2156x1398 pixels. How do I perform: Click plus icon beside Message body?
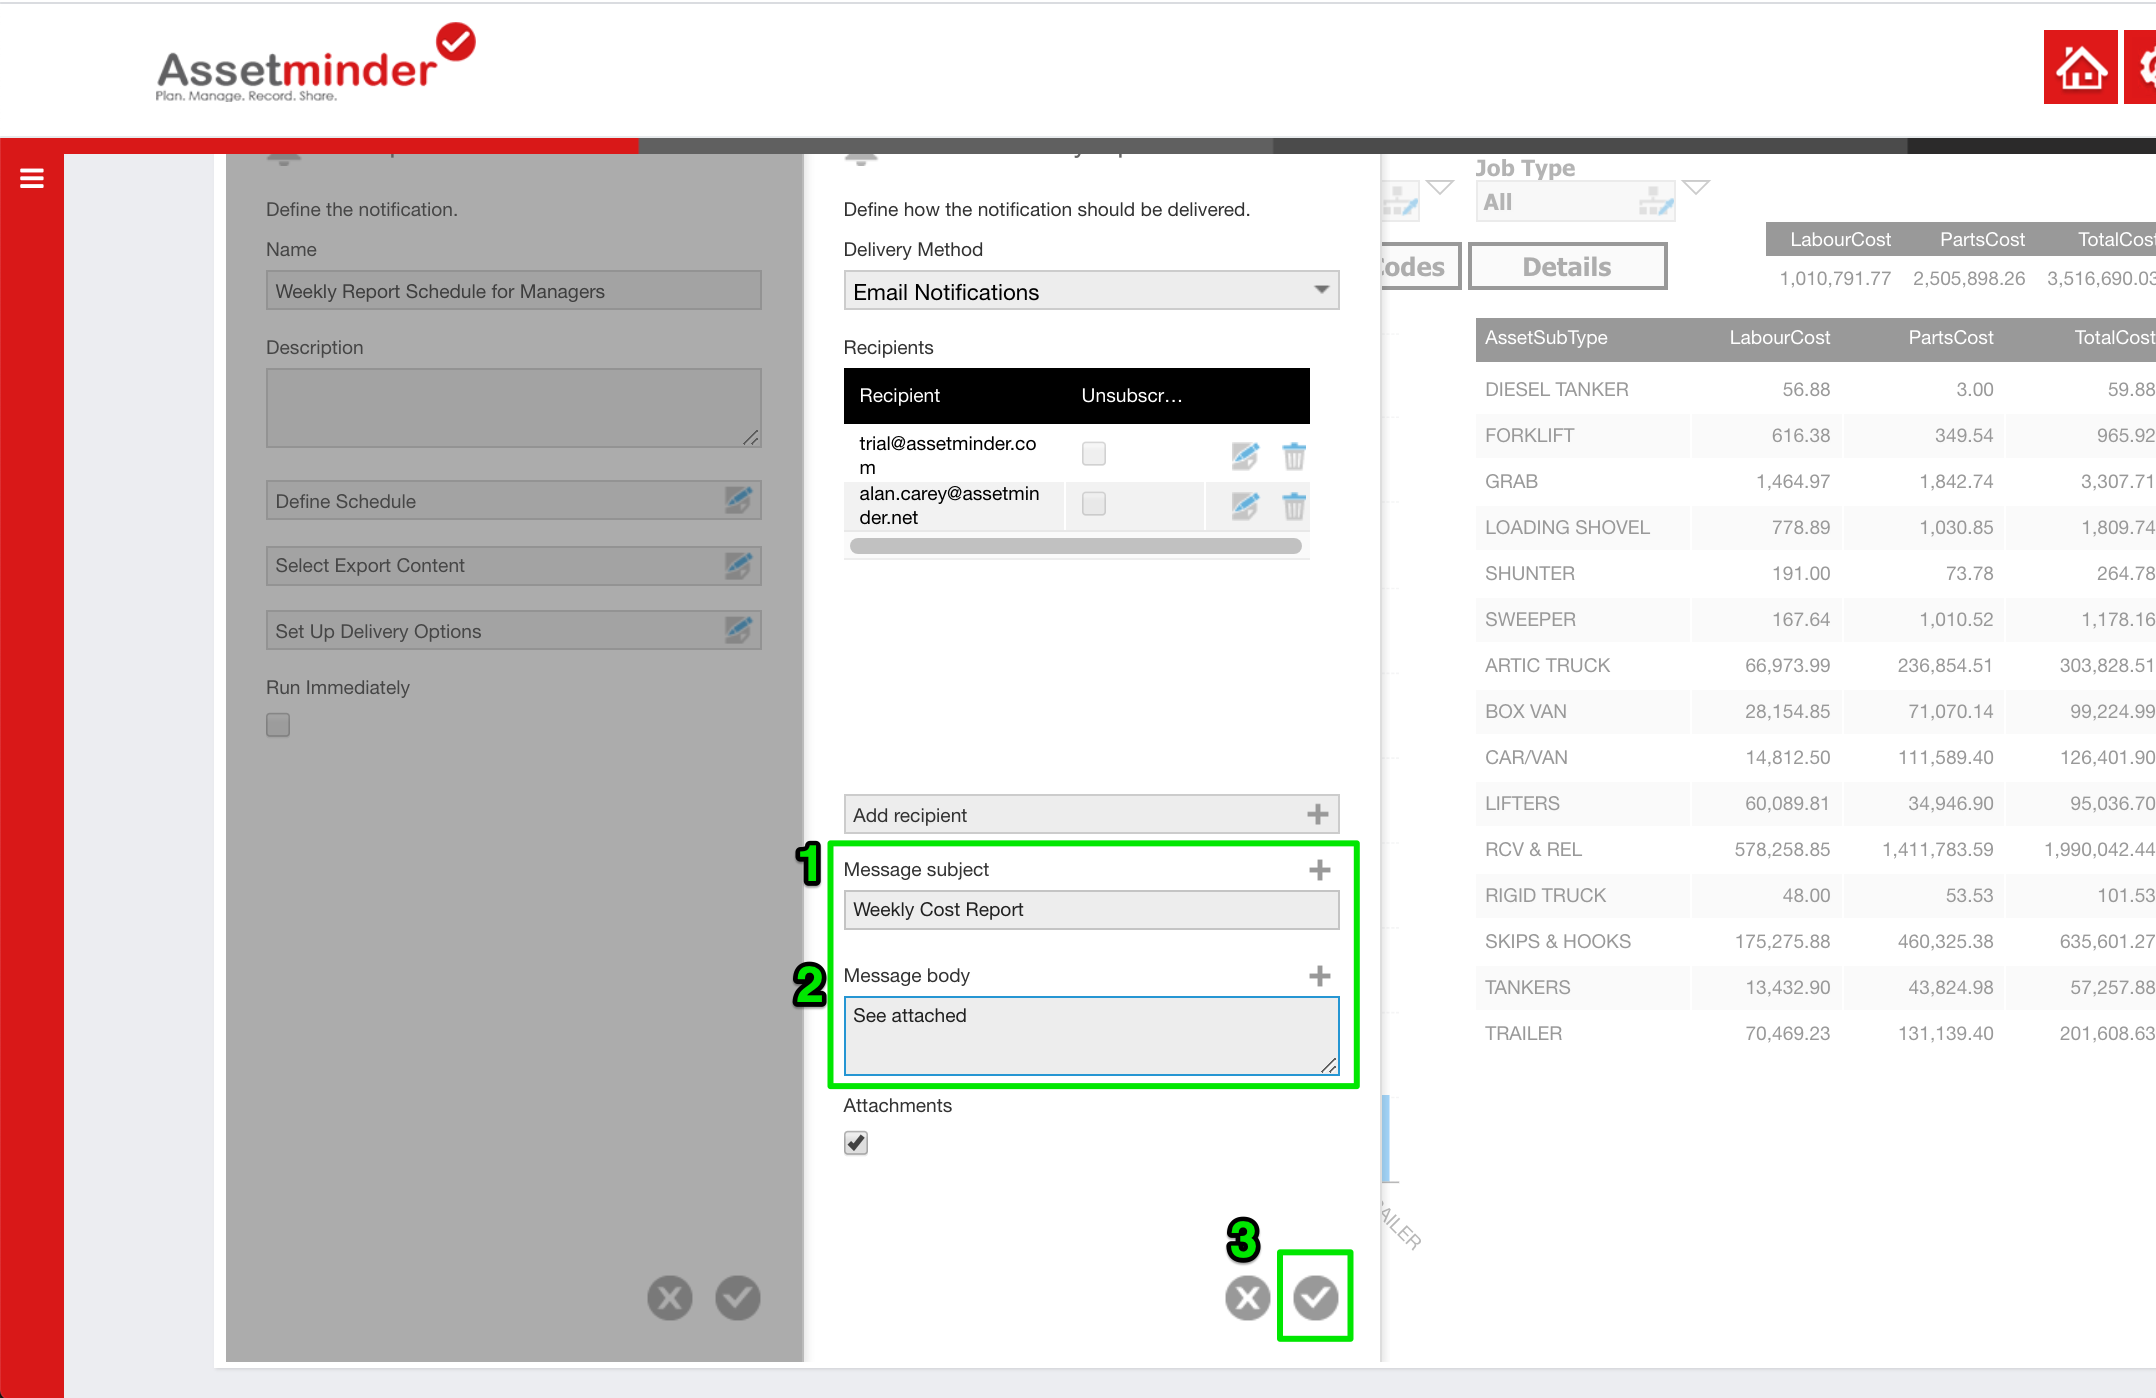pos(1320,976)
